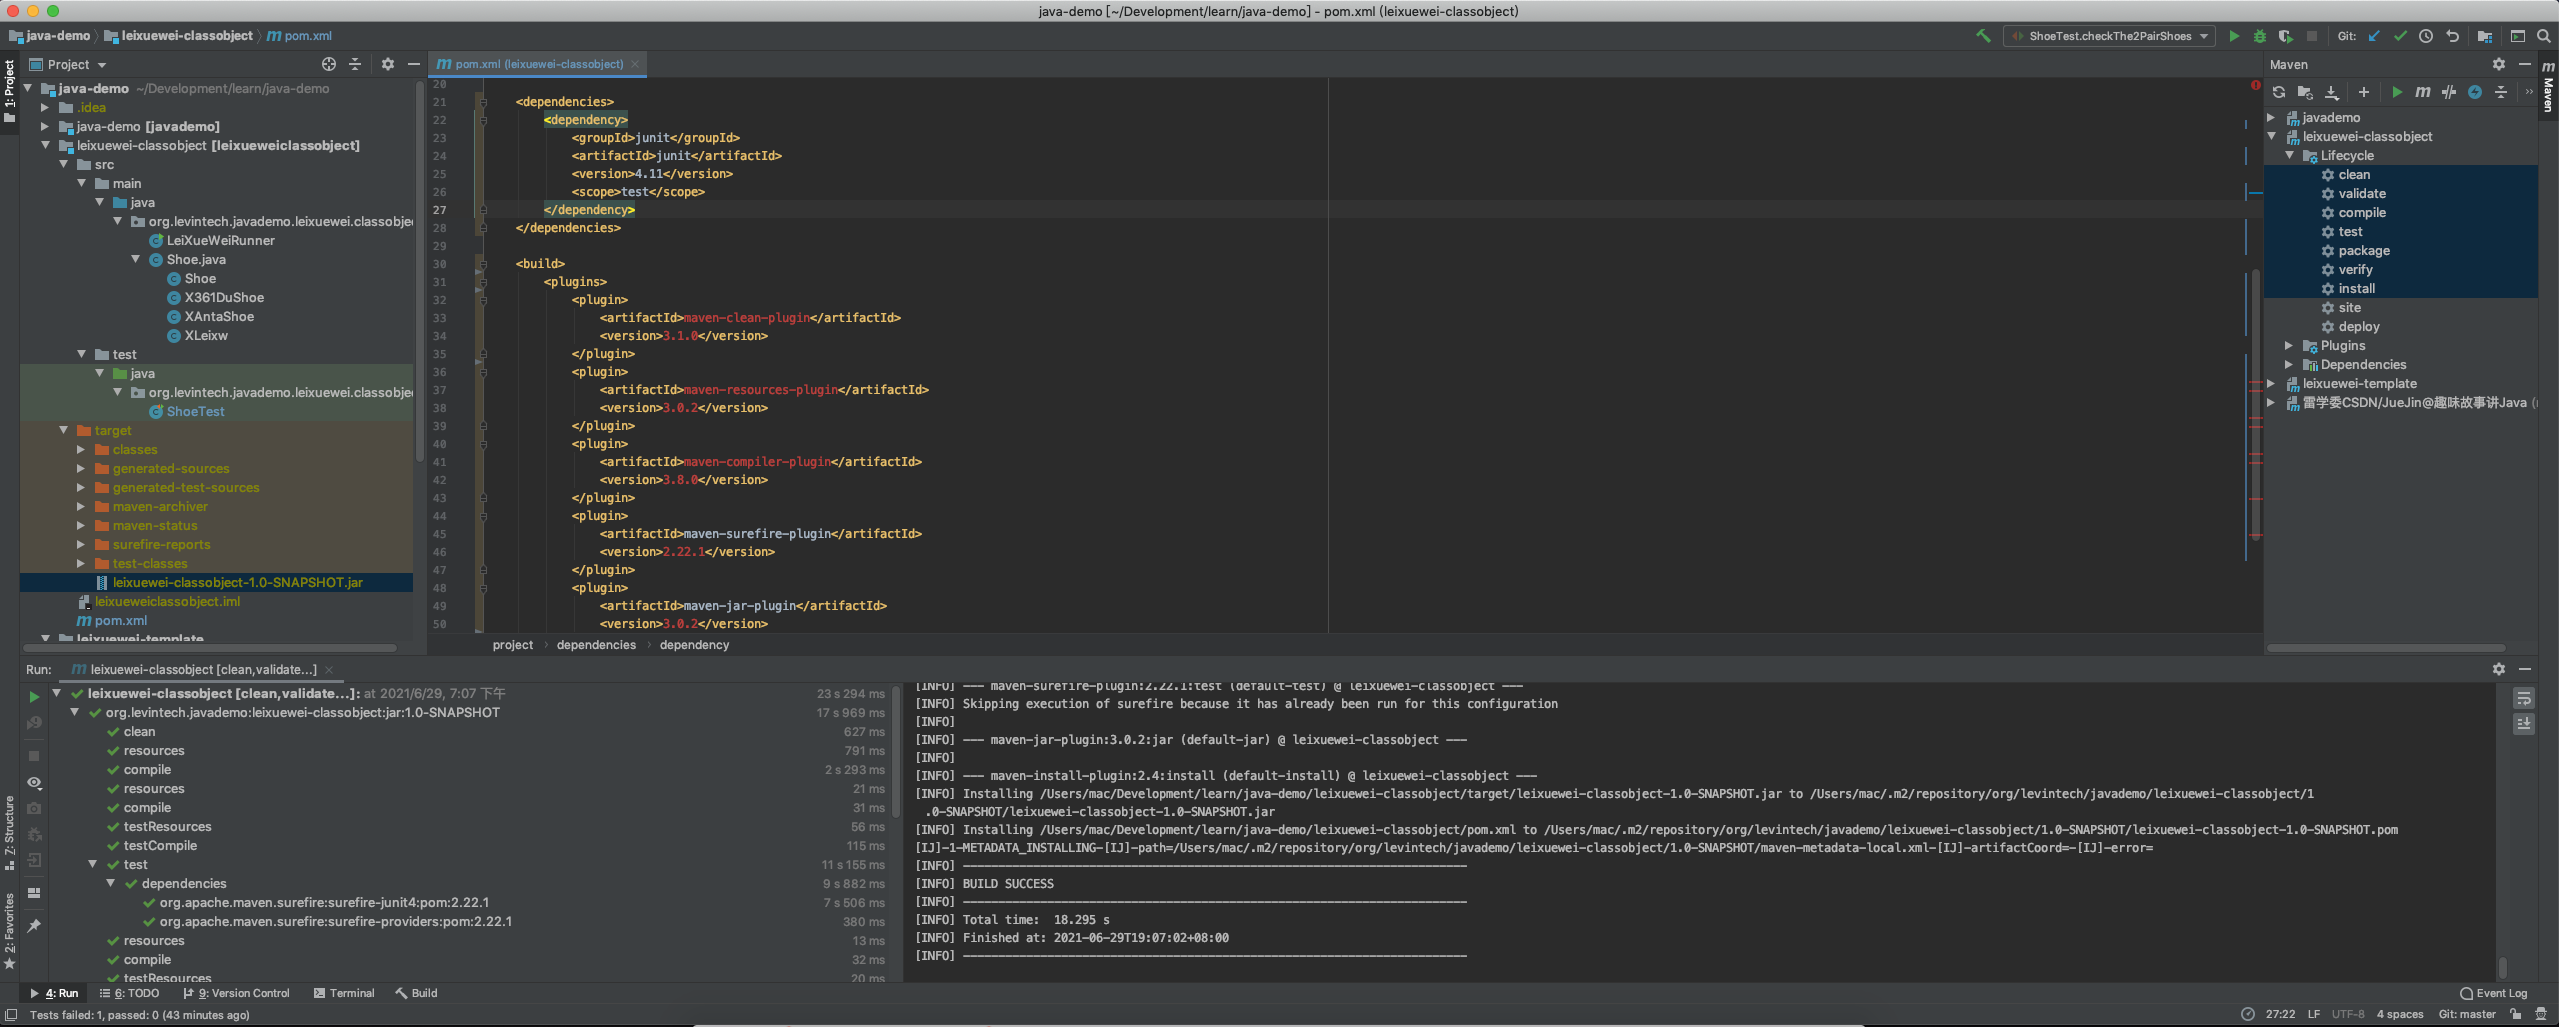Update project from Git with blue arrow
The width and height of the screenshot is (2559, 1027).
(2374, 36)
